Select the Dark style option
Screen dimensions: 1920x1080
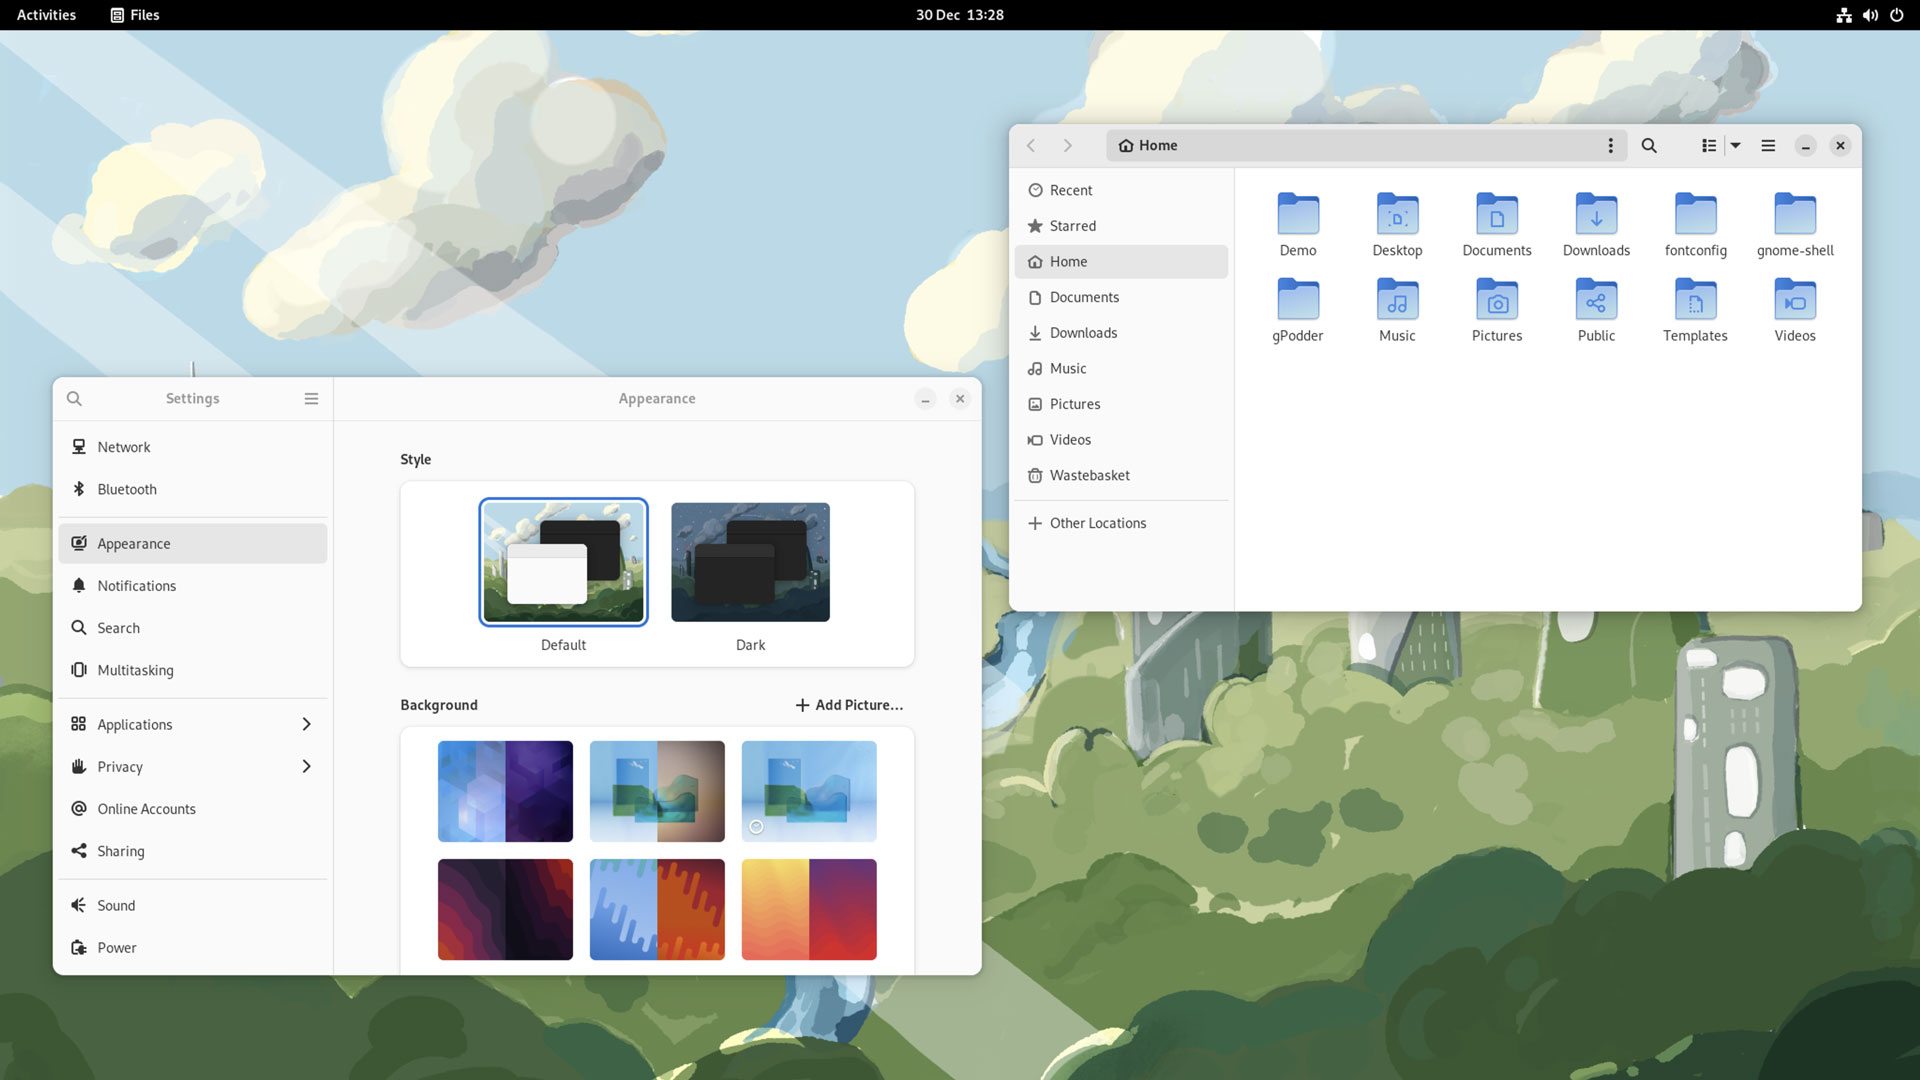pos(750,561)
